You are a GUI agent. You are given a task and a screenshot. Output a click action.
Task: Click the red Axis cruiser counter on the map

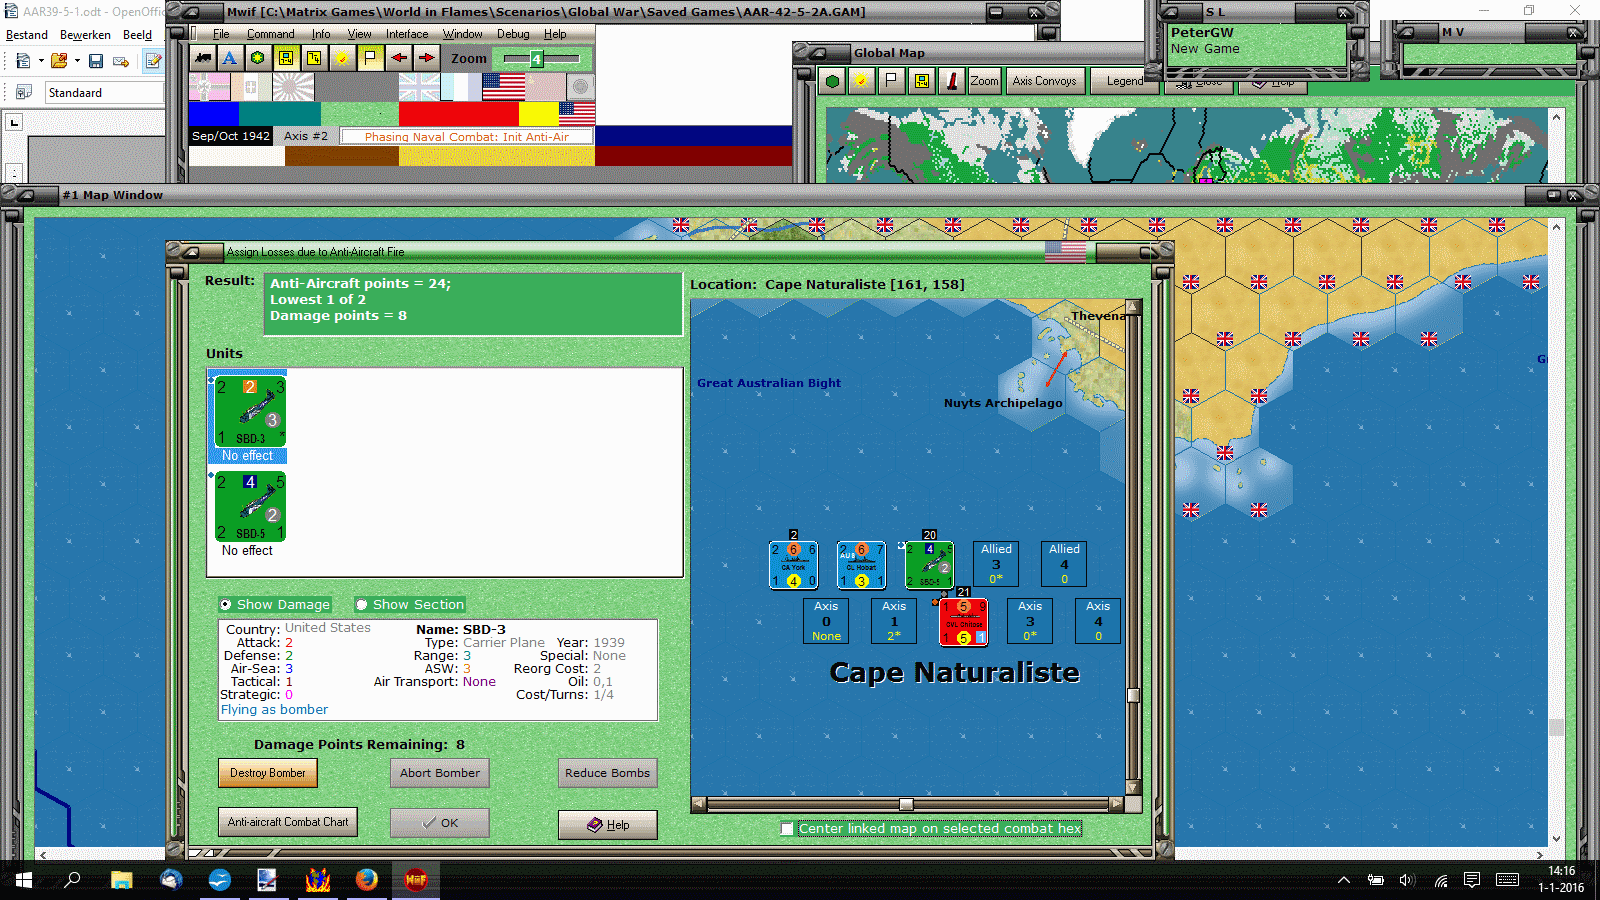point(964,622)
